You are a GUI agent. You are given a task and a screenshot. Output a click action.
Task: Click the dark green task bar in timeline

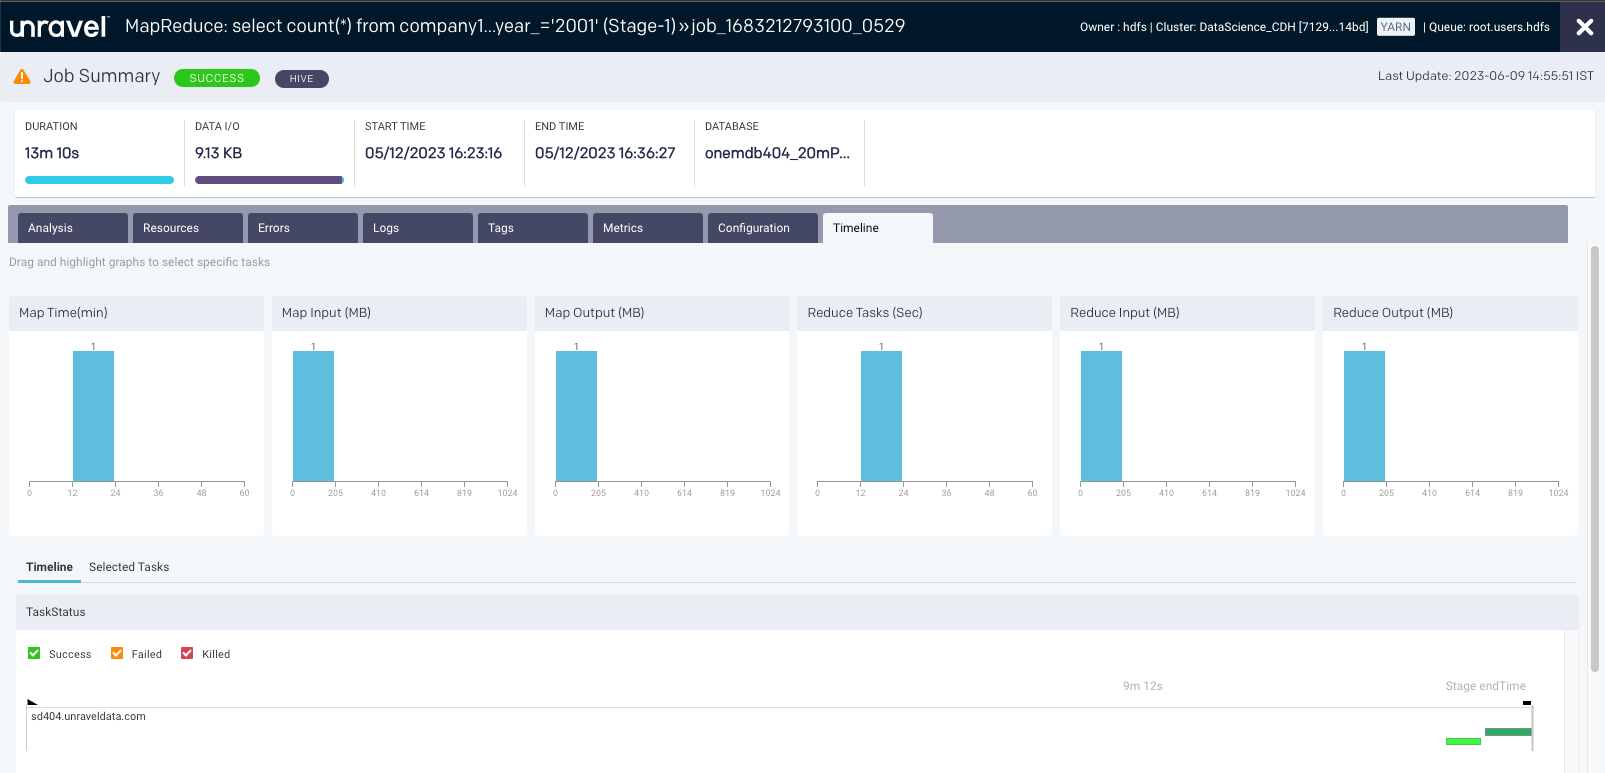[x=1508, y=732]
